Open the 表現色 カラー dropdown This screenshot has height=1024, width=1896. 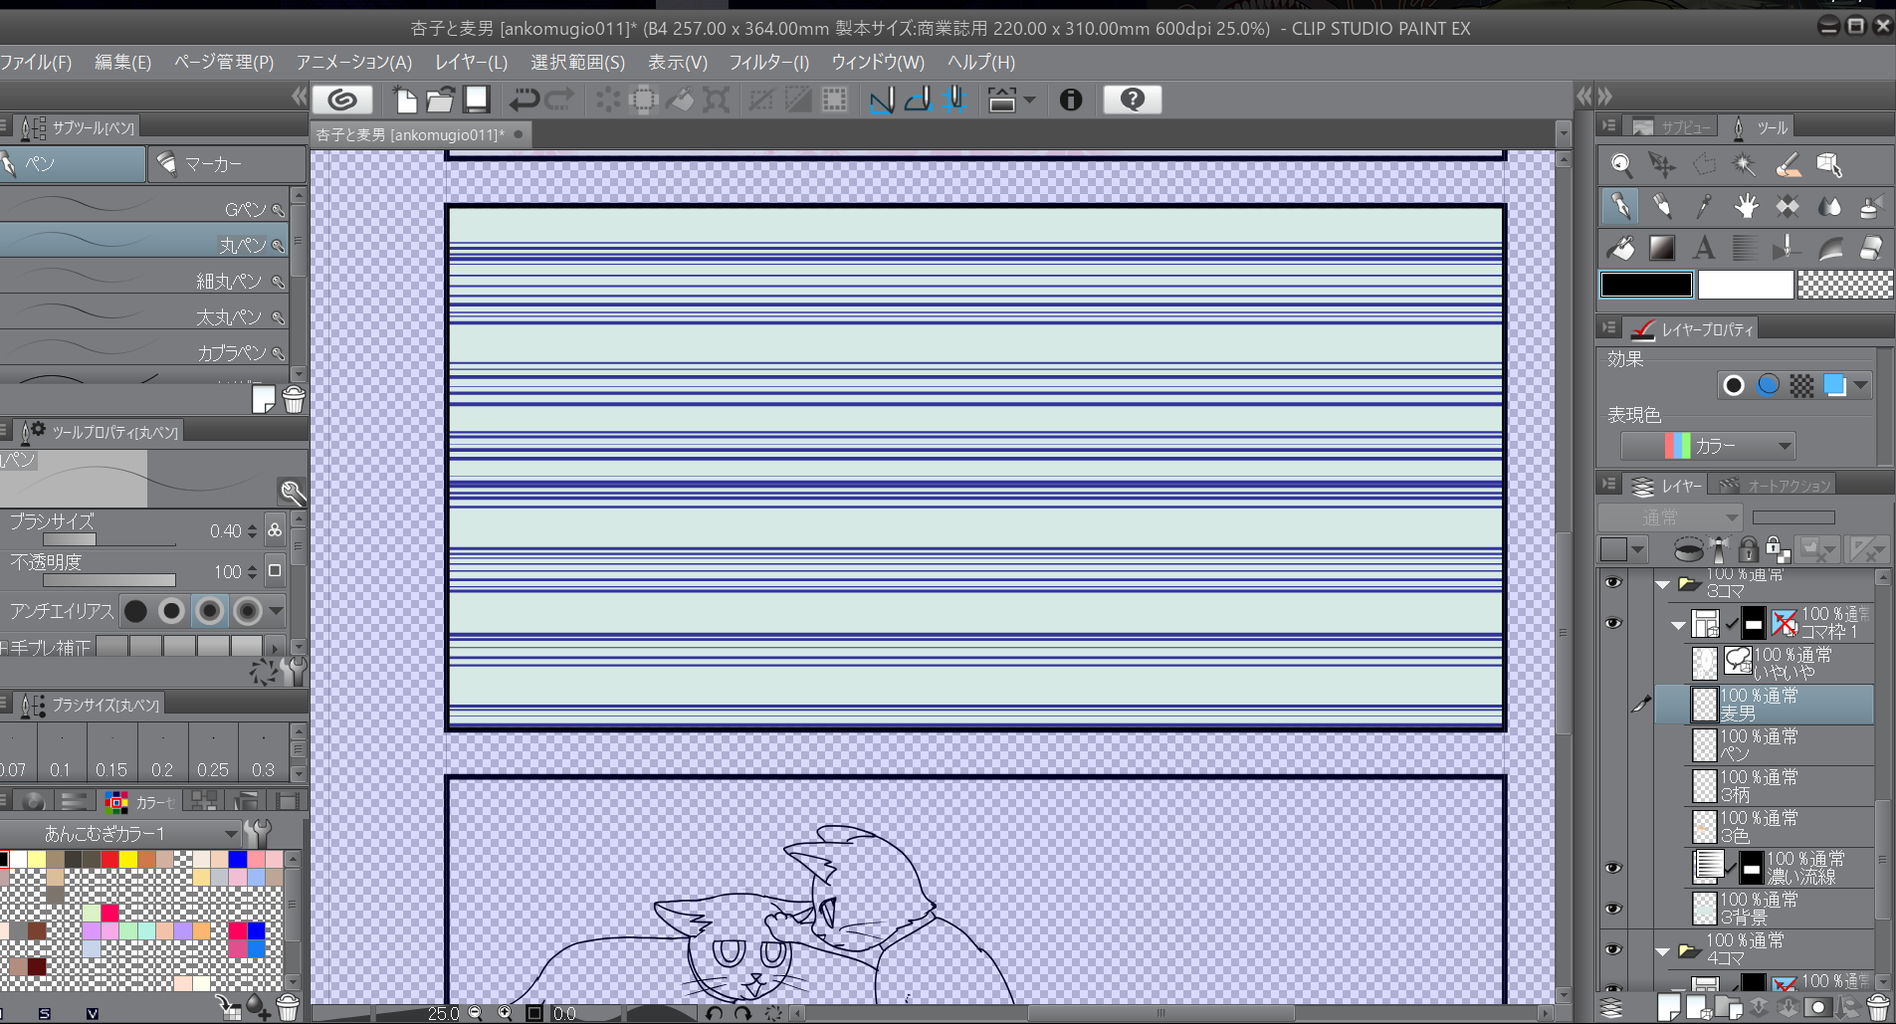click(x=1708, y=446)
